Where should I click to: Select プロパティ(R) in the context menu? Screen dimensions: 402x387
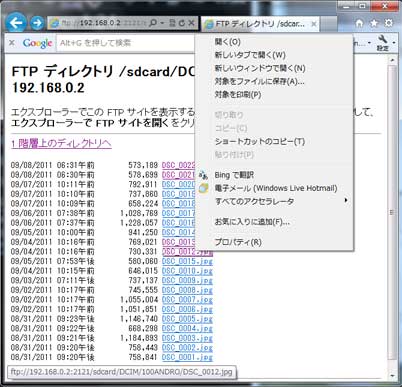point(238,242)
